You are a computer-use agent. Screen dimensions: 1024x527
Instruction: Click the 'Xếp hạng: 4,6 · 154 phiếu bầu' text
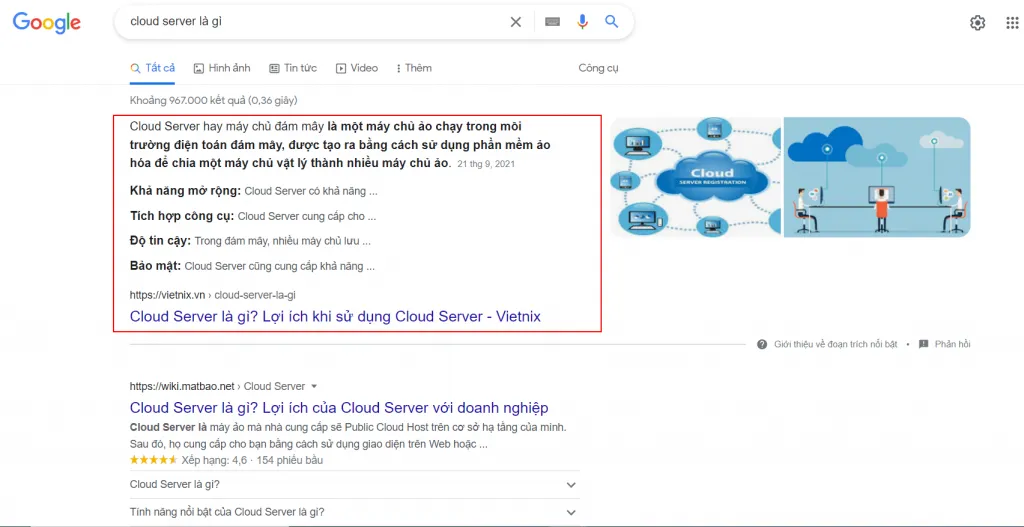point(252,460)
